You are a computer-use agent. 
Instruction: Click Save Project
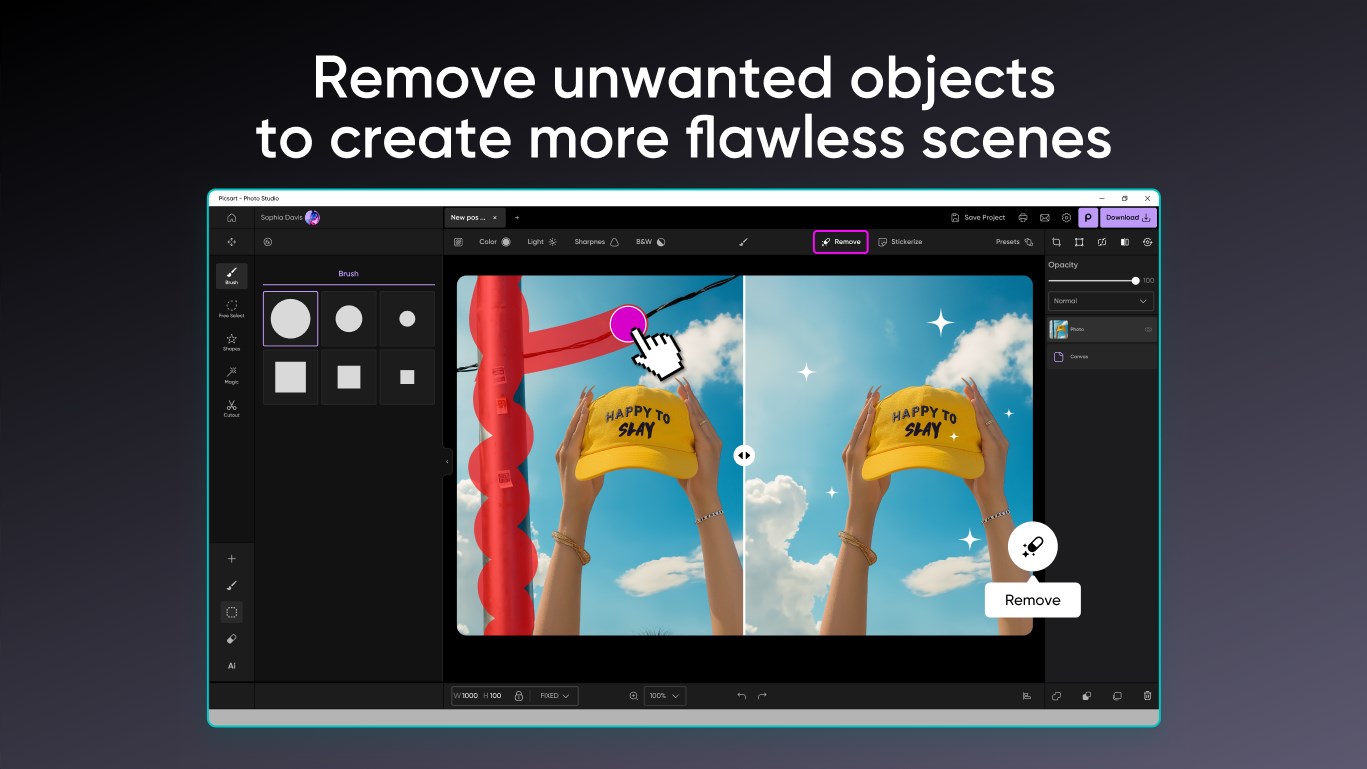pos(978,217)
